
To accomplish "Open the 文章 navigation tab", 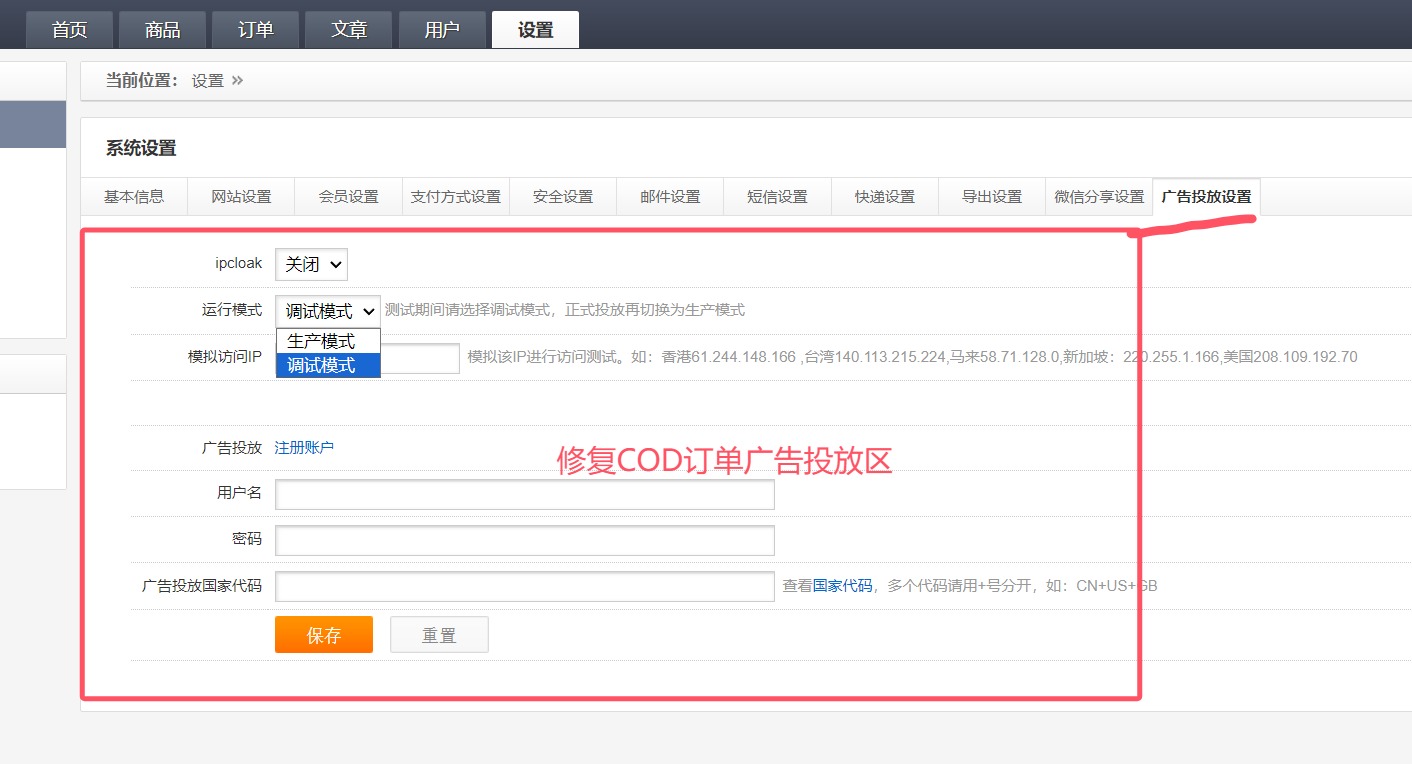I will coord(349,30).
